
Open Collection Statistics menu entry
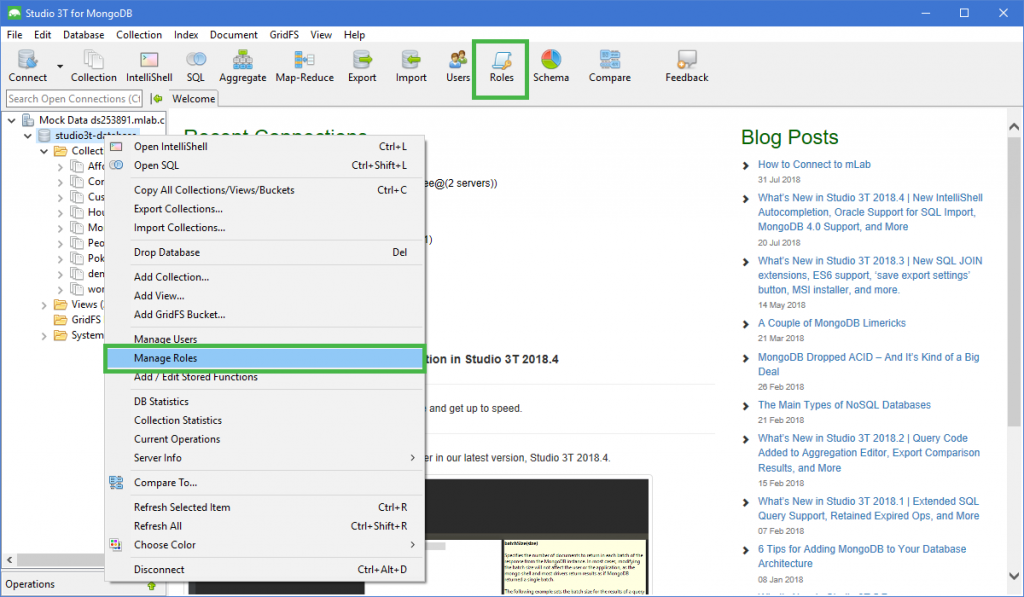(265, 421)
